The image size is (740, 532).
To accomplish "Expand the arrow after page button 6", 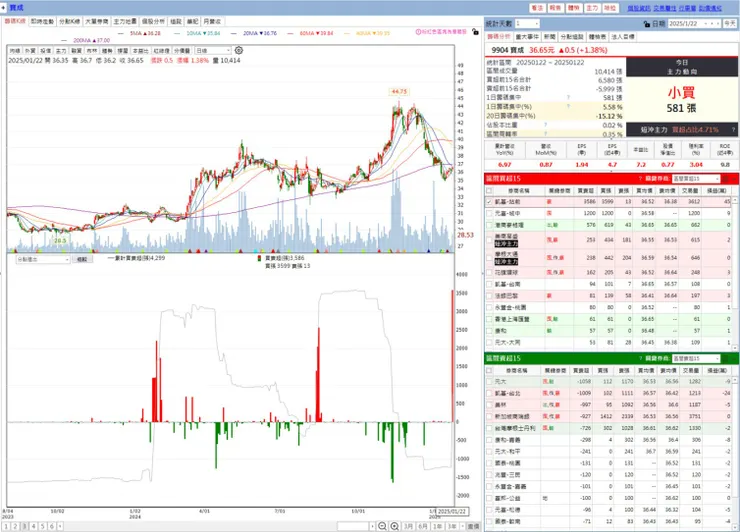I will [60, 526].
